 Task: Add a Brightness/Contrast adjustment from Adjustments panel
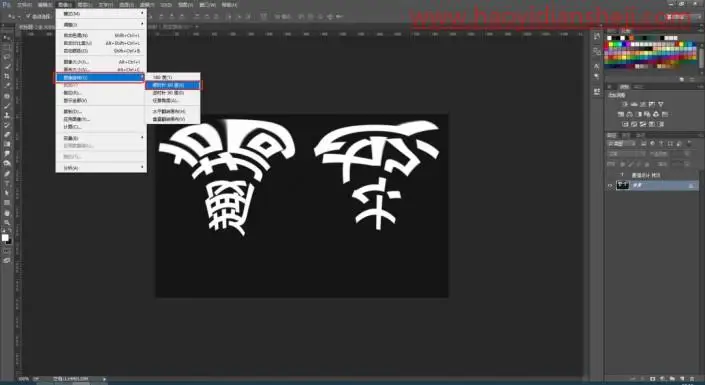625,104
